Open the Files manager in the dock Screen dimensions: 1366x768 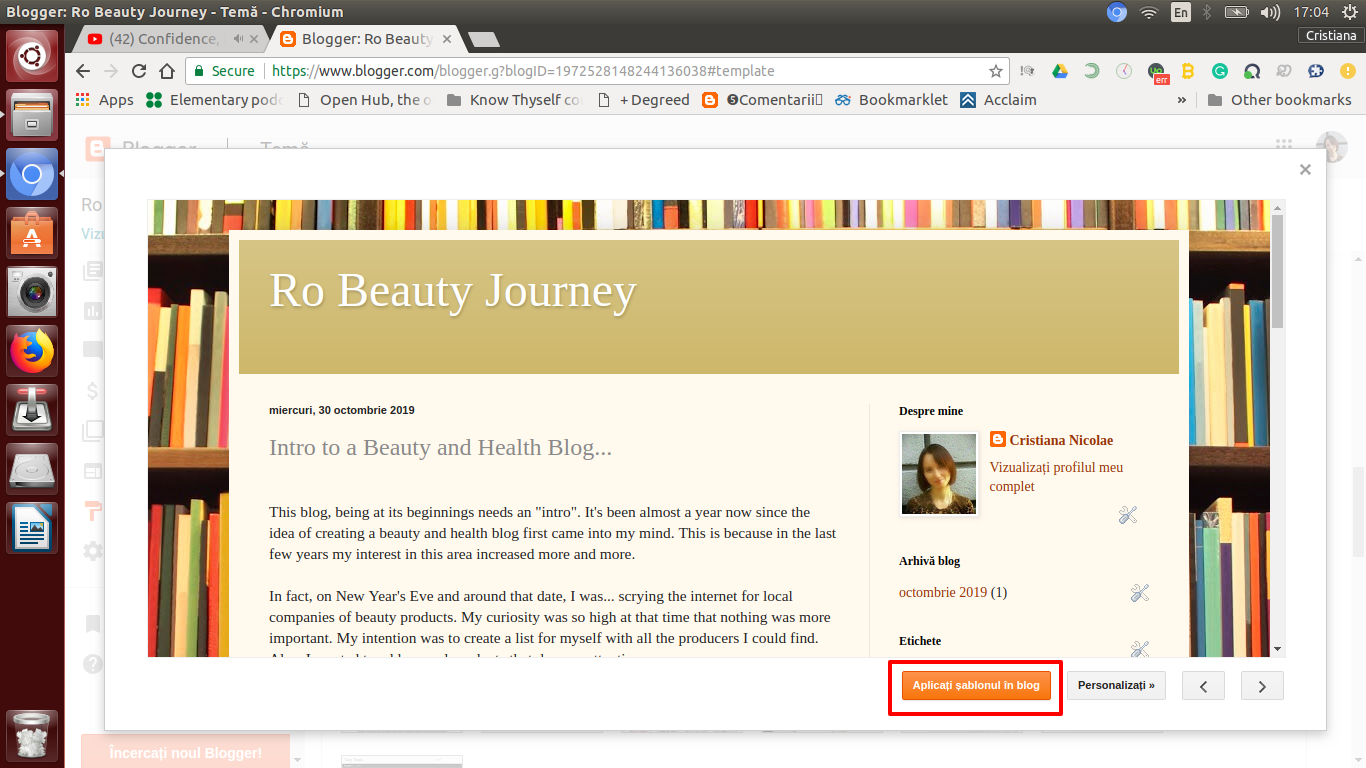point(32,114)
